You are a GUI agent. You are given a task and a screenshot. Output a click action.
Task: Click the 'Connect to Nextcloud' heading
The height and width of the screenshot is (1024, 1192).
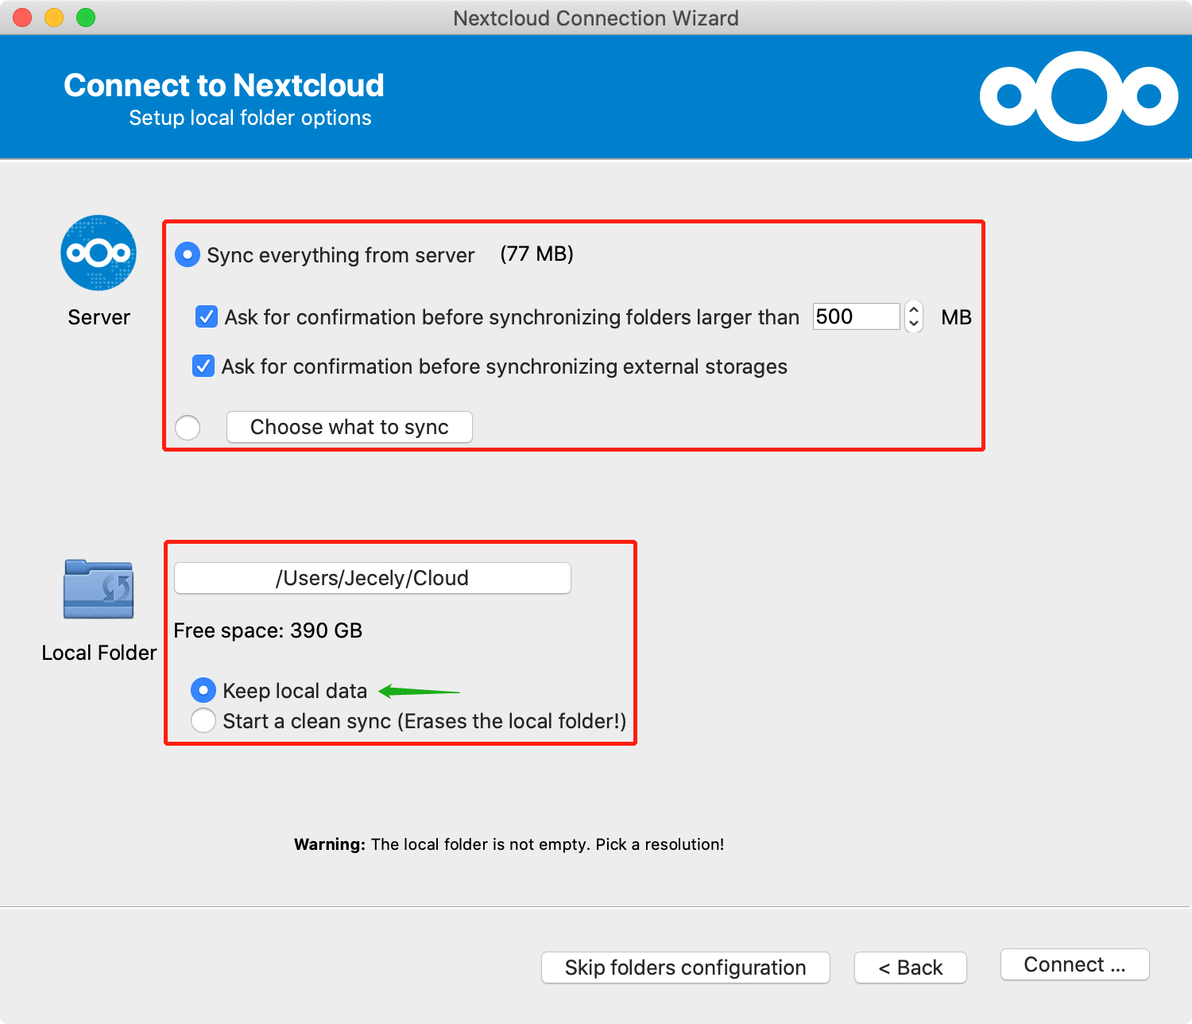pyautogui.click(x=224, y=85)
